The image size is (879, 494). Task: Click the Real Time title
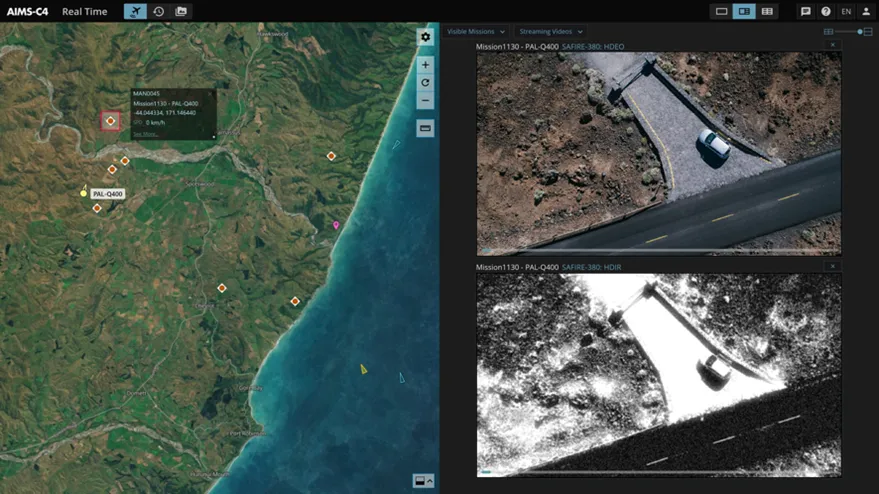pos(85,11)
